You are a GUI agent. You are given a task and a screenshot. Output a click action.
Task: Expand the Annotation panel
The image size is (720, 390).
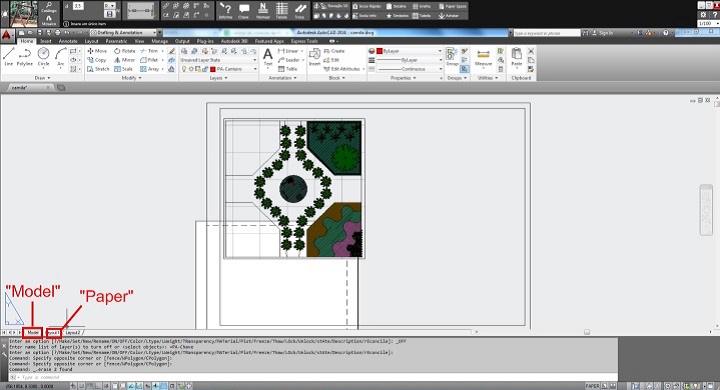pyautogui.click(x=283, y=78)
